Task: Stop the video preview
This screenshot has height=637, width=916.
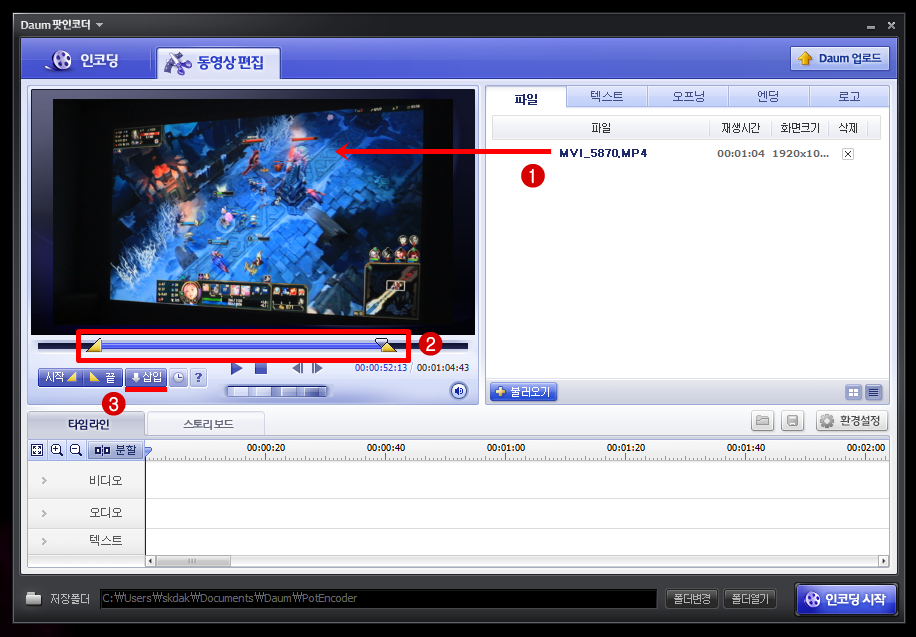Action: point(261,368)
